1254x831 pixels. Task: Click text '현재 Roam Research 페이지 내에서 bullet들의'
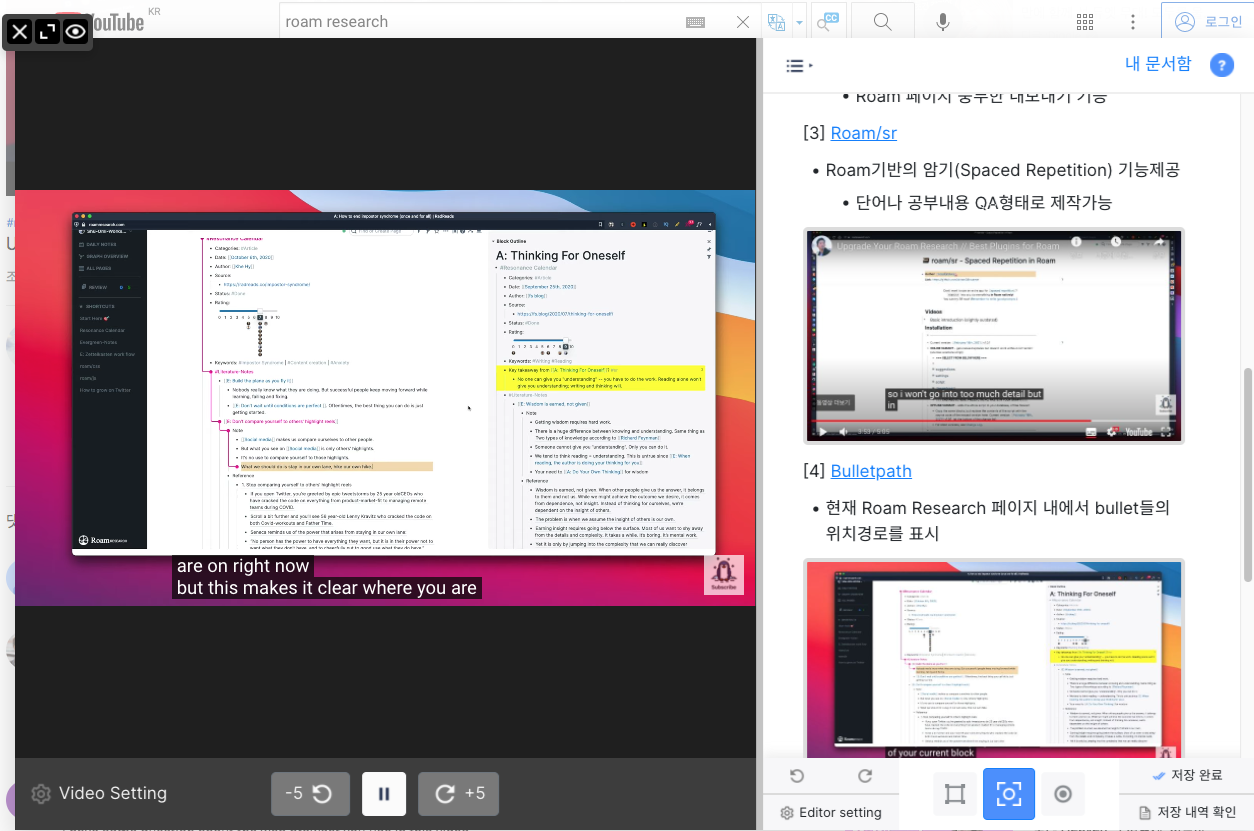tap(998, 508)
